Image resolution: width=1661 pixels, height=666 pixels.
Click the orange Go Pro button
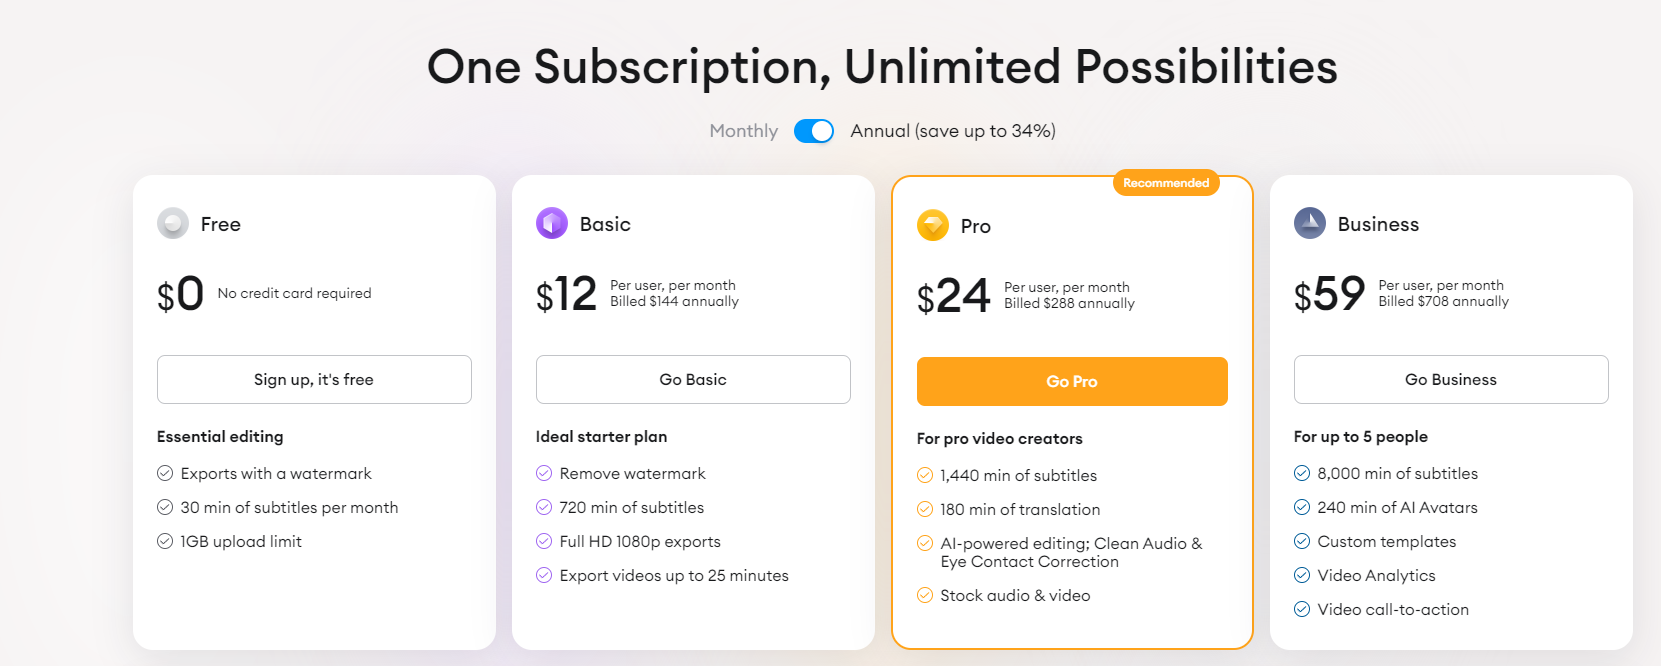(x=1072, y=381)
